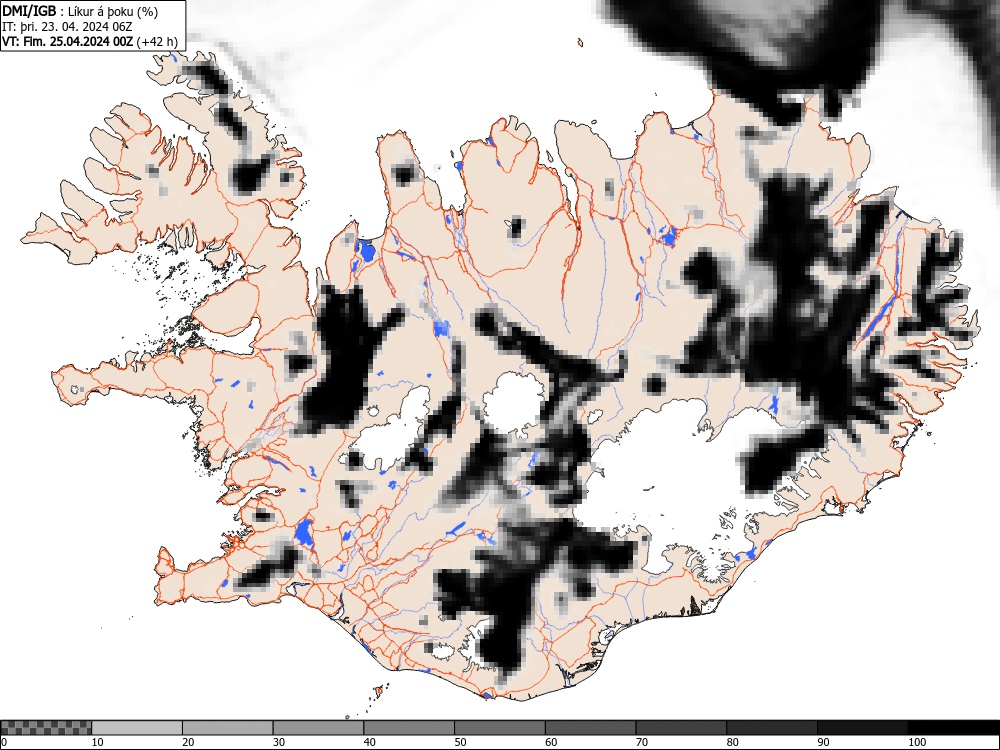1000x750 pixels.
Task: Select the 20–30 legend swatch
Action: 228,728
